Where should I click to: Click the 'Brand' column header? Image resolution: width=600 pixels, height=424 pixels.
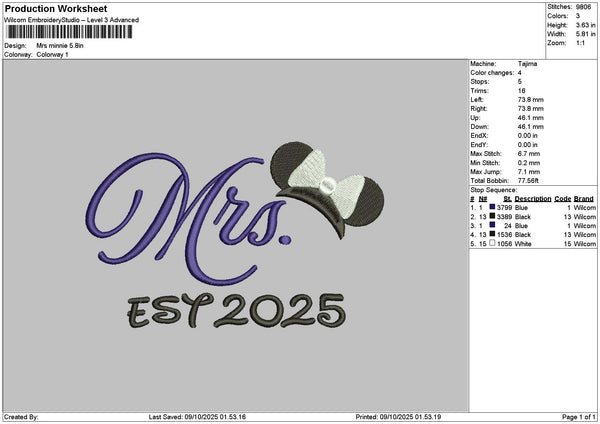click(584, 199)
